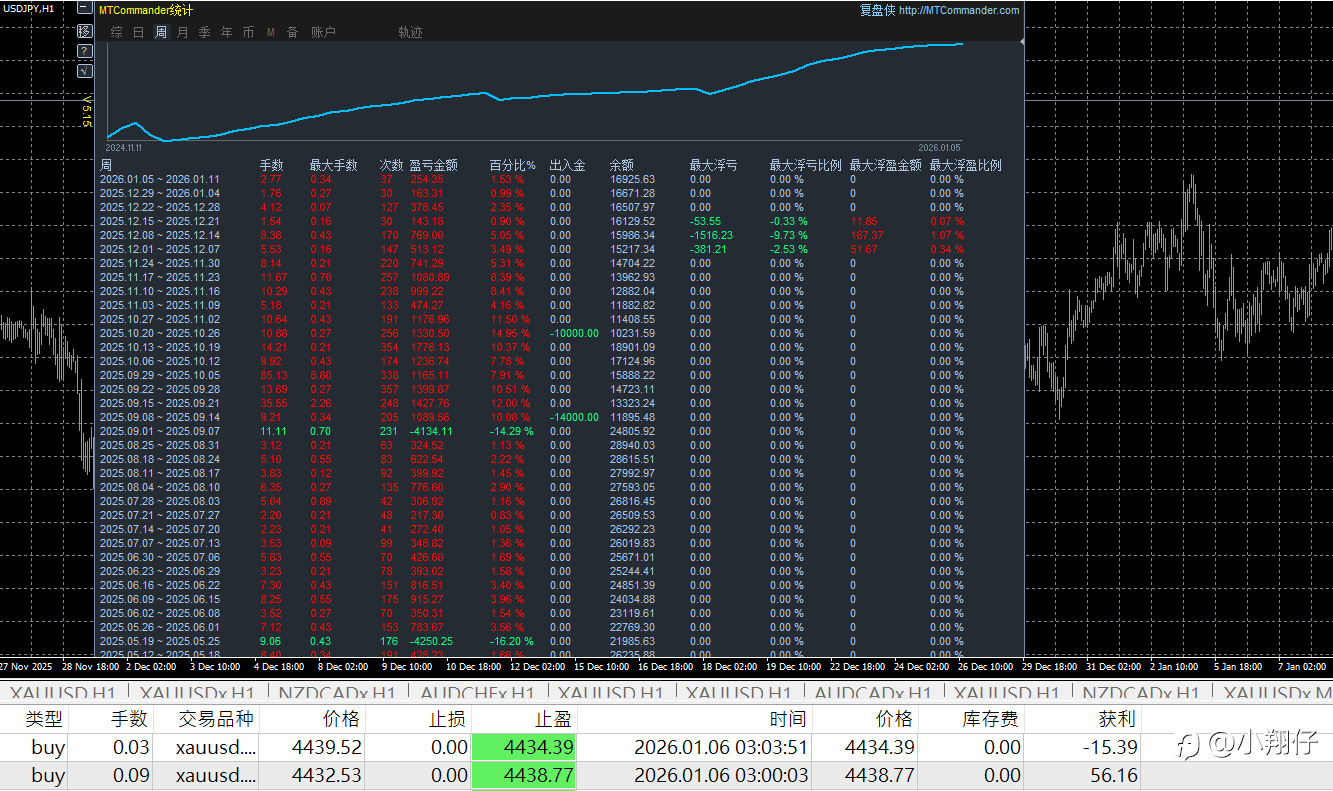Image resolution: width=1333 pixels, height=791 pixels.
Task: Switch to the 币 currency tab
Action: [x=248, y=32]
